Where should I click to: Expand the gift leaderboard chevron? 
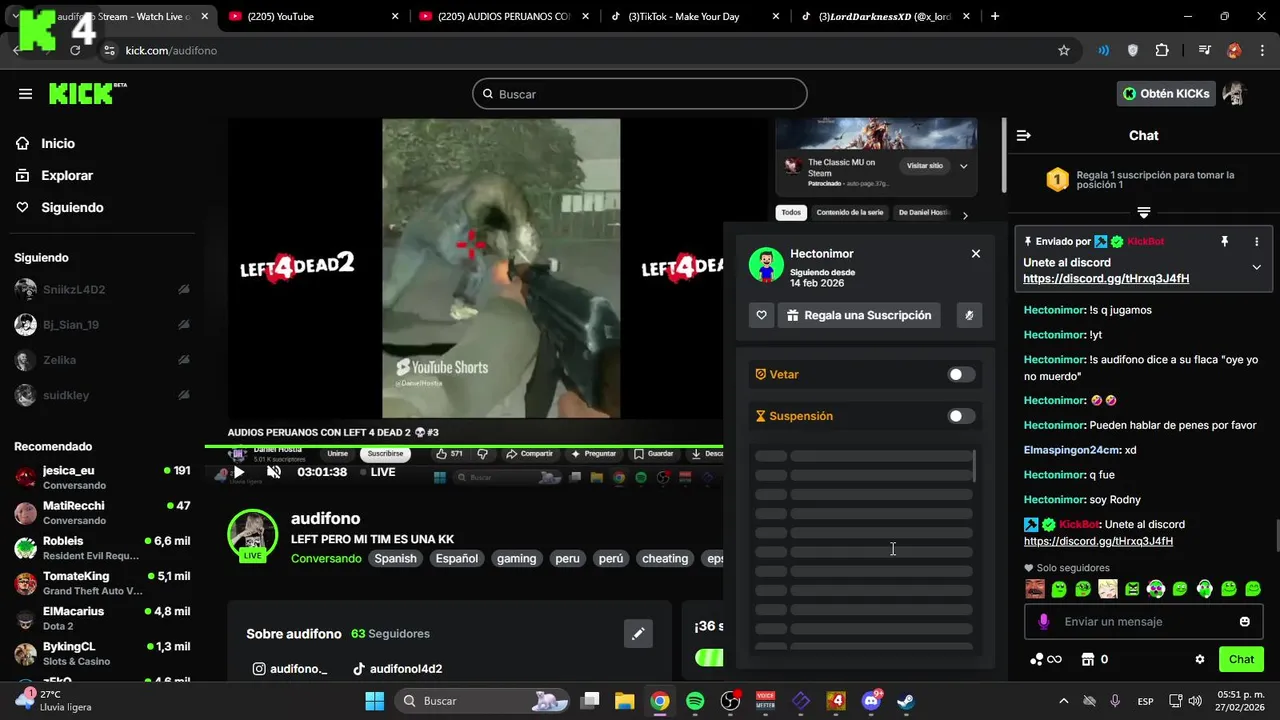coord(1144,213)
